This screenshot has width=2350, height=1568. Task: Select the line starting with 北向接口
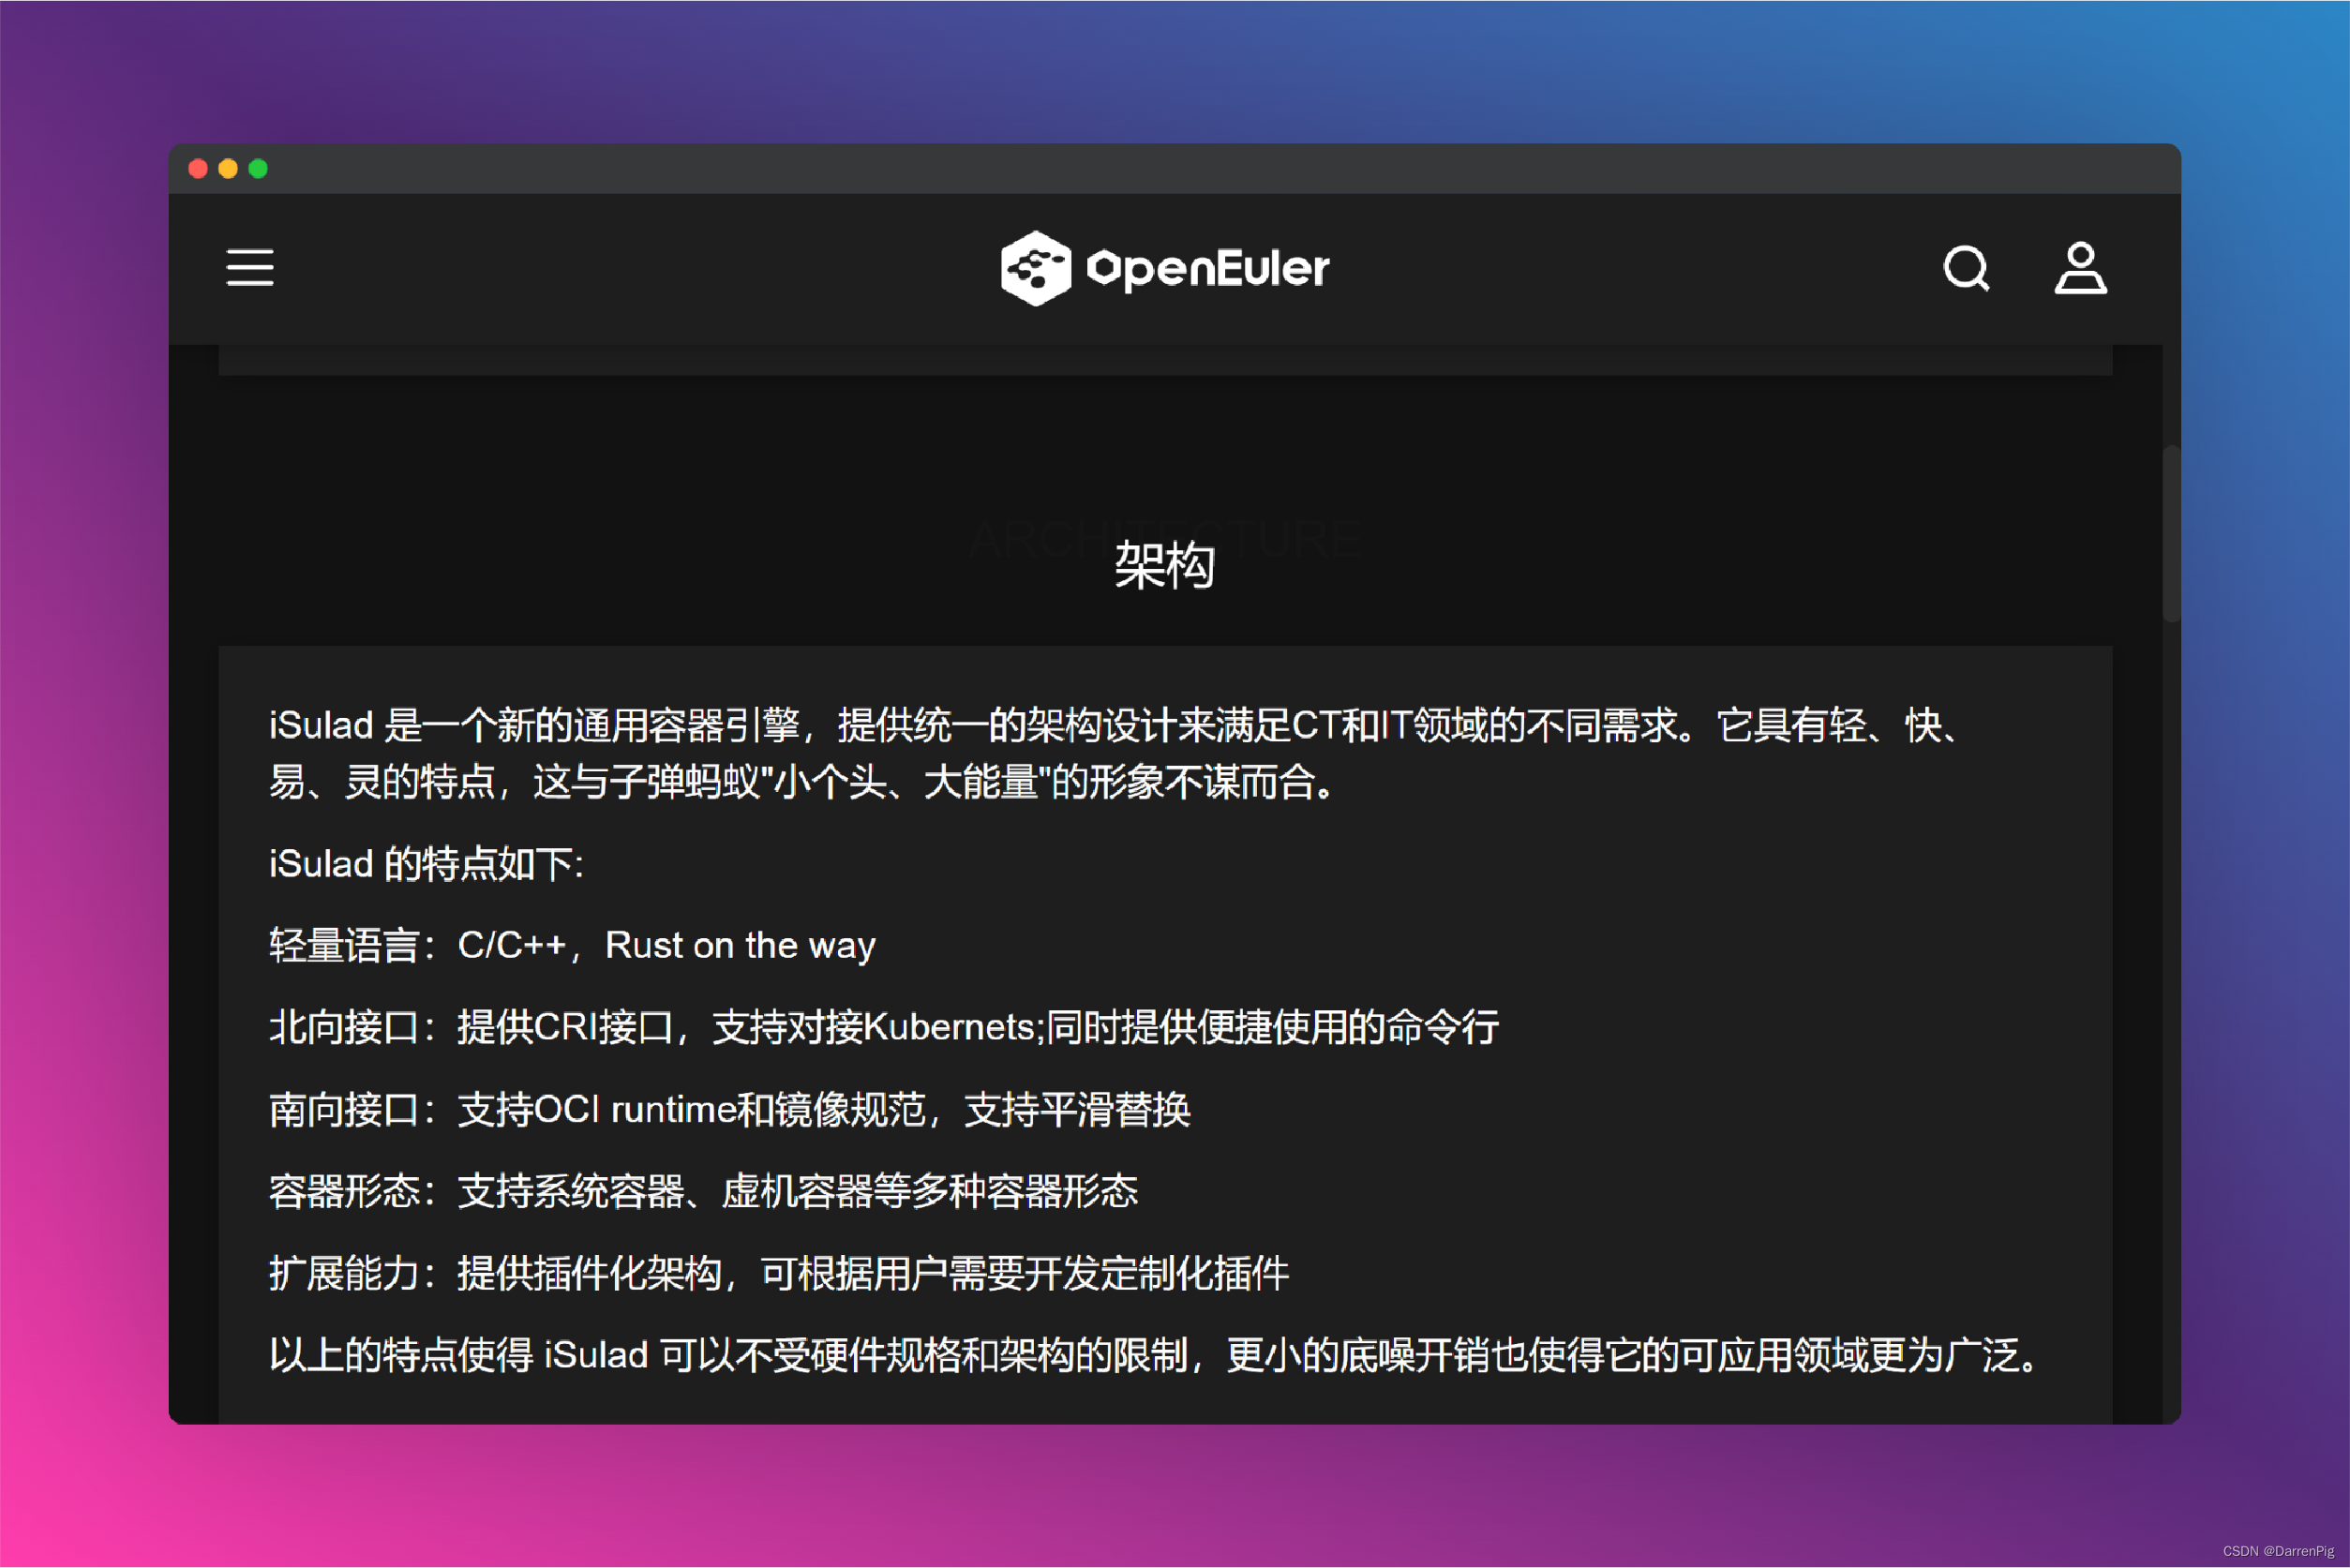pyautogui.click(x=884, y=1027)
